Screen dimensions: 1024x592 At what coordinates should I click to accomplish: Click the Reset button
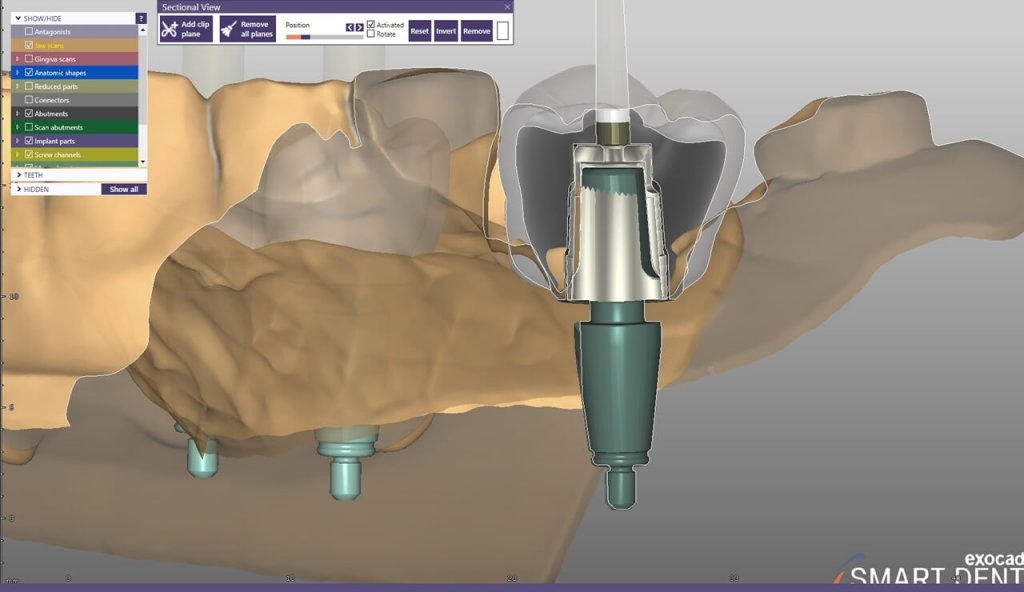pos(419,31)
